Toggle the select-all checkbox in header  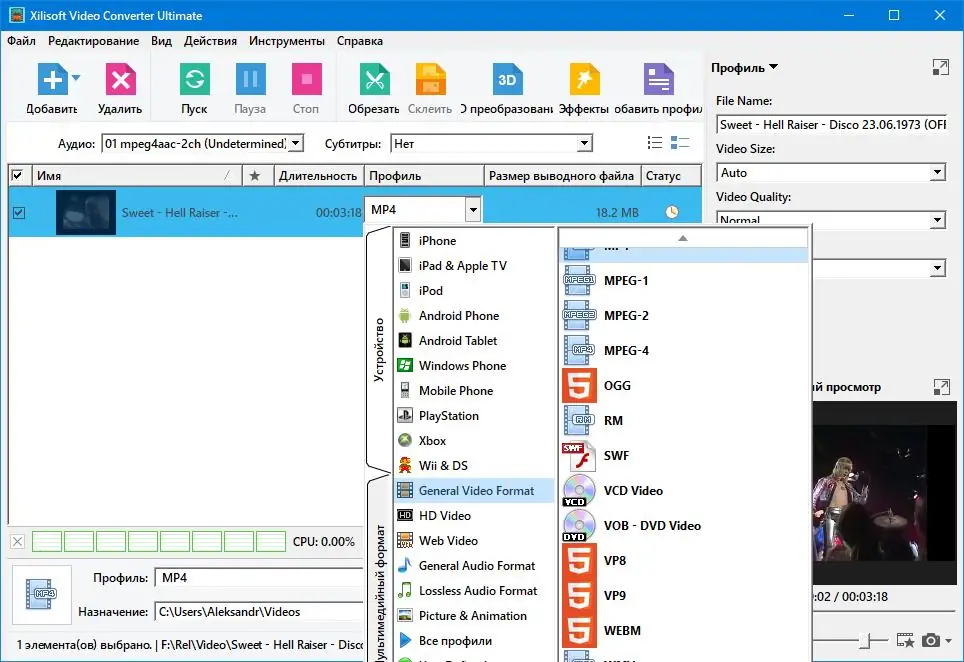(17, 176)
